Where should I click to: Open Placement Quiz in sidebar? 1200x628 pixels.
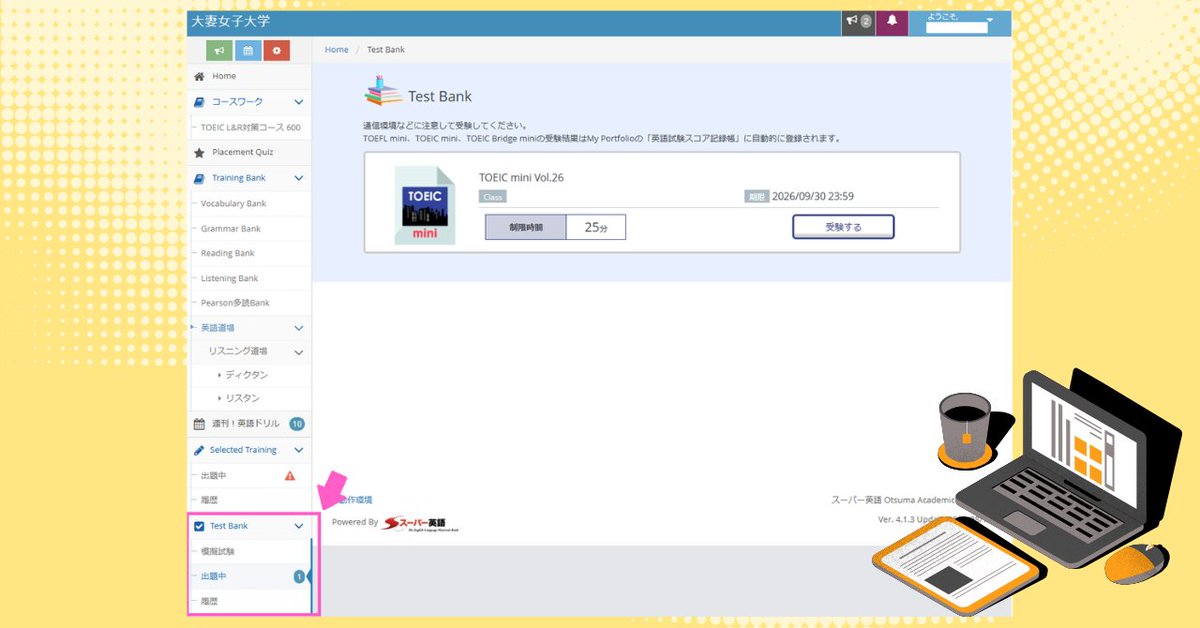coord(242,152)
